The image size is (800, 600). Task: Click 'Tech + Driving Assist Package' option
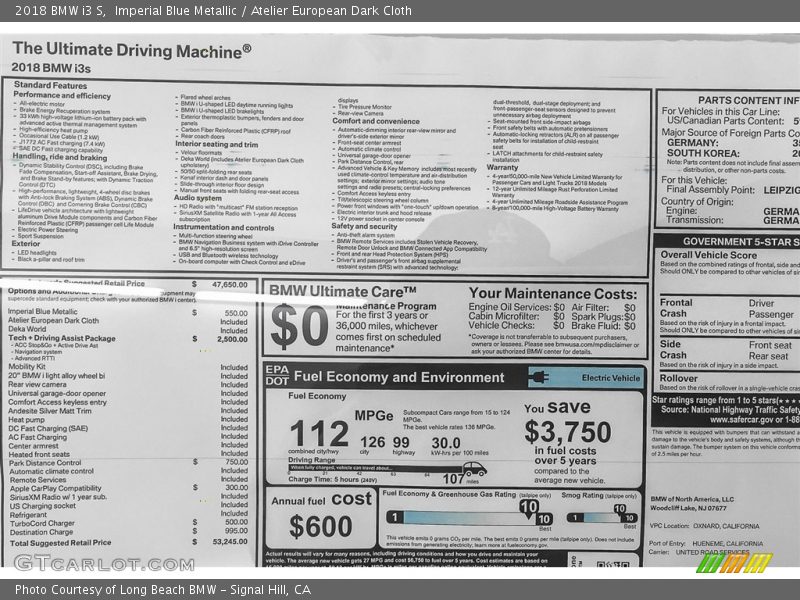pos(62,338)
